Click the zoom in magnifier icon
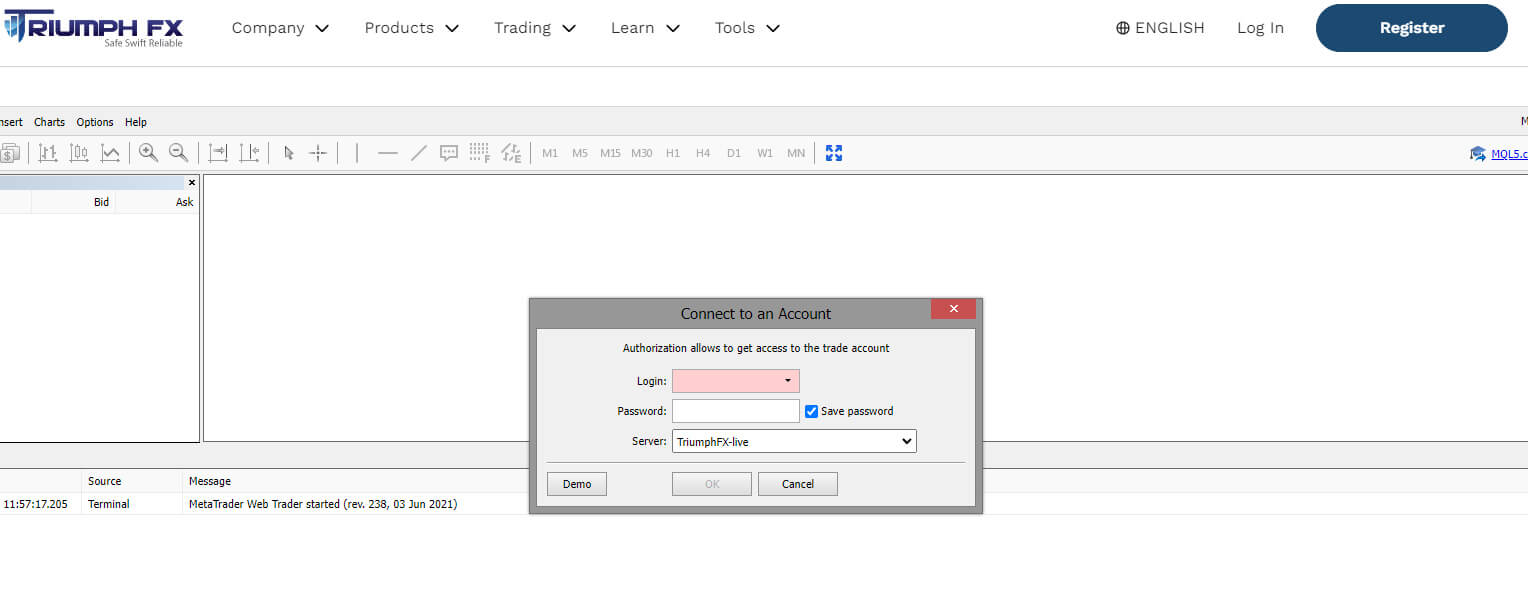 click(x=148, y=153)
